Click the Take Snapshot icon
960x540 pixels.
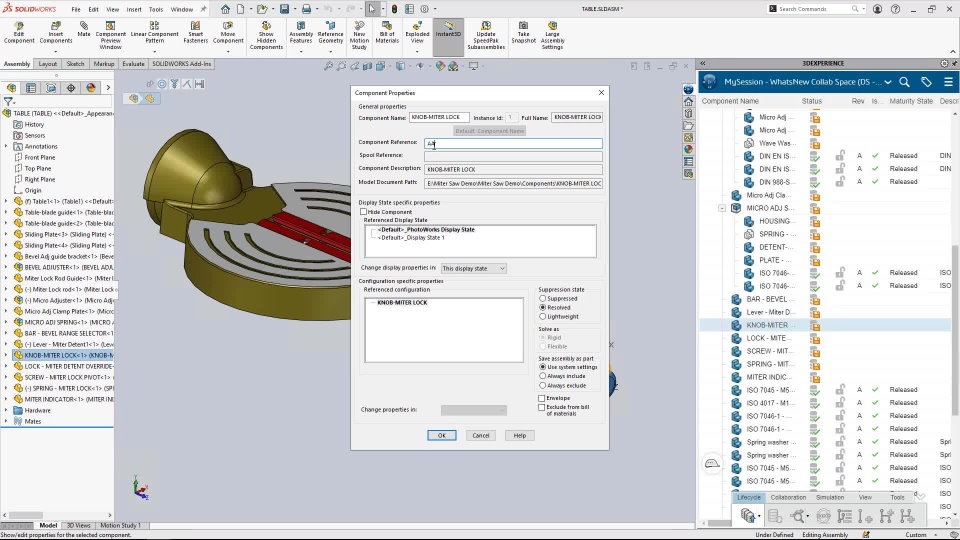point(523,32)
